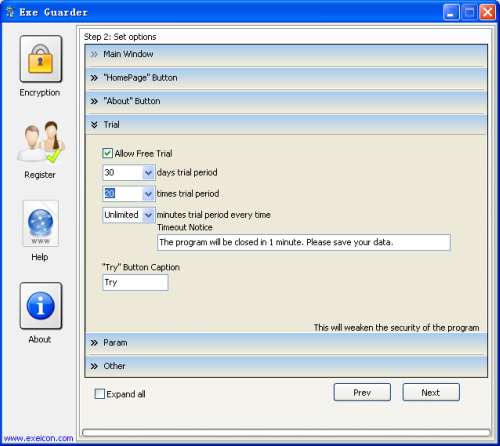The height and width of the screenshot is (446, 500).
Task: Click the "Step 2: Set options" heading
Action: tap(120, 37)
